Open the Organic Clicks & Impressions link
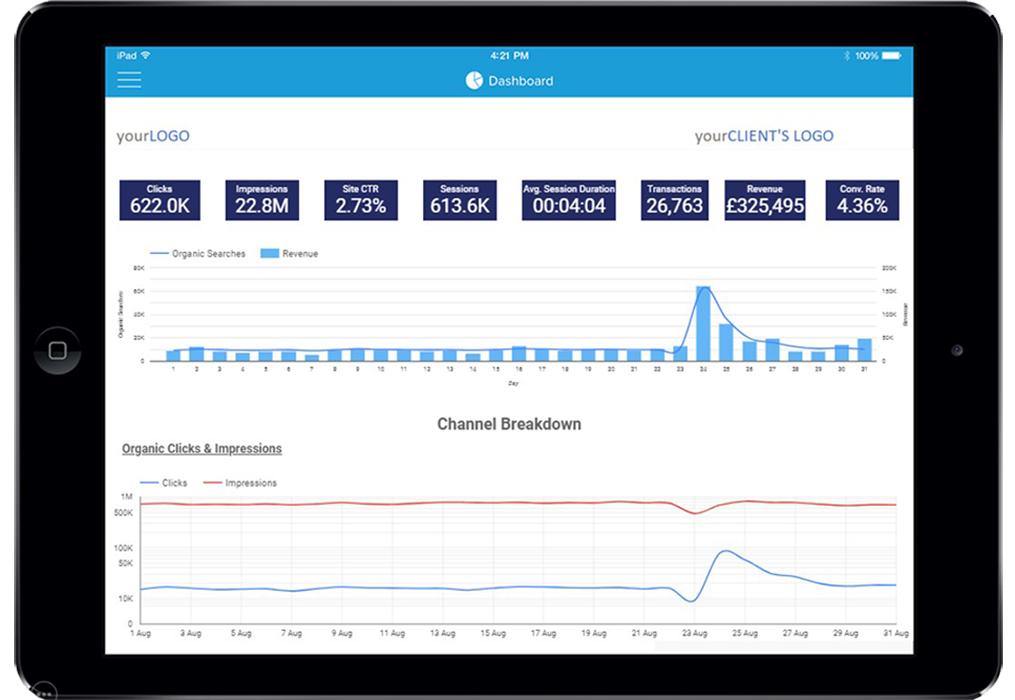Viewport: 1015px width, 700px height. coord(202,449)
